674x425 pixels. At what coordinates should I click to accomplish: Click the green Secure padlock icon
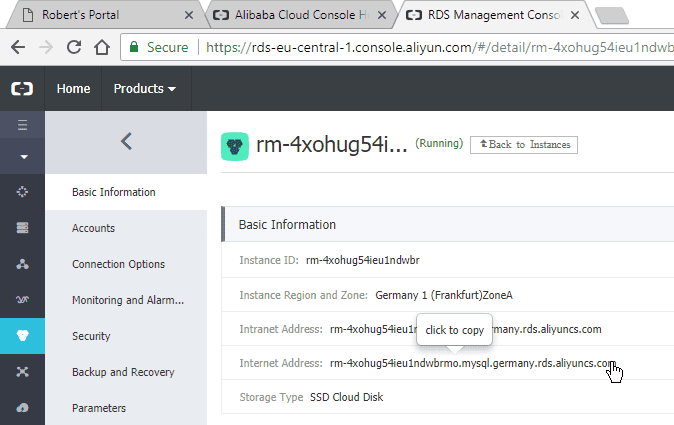134,47
